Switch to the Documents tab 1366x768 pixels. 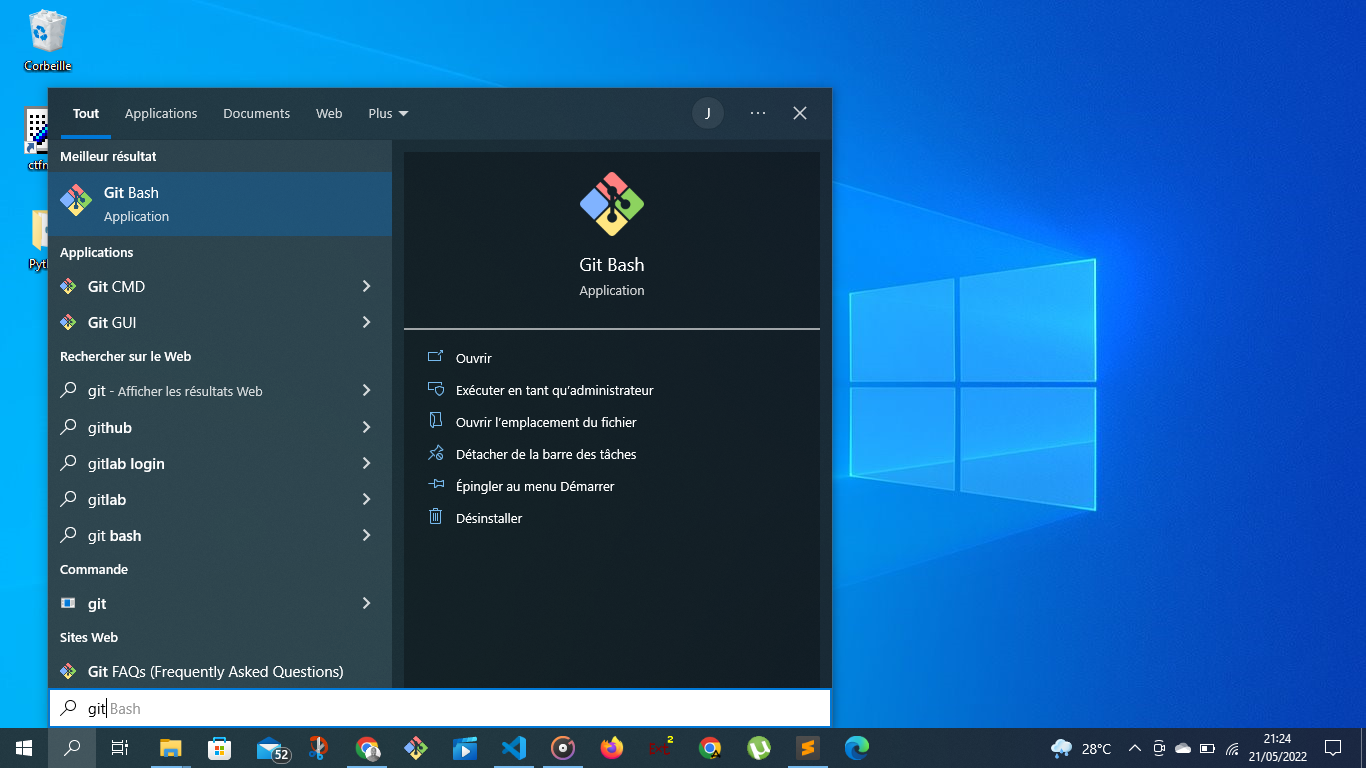(x=256, y=114)
